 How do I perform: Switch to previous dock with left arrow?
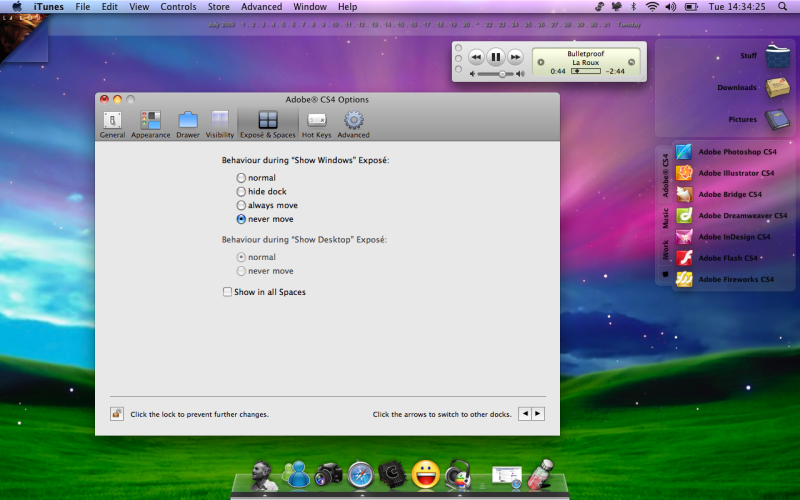coord(525,414)
